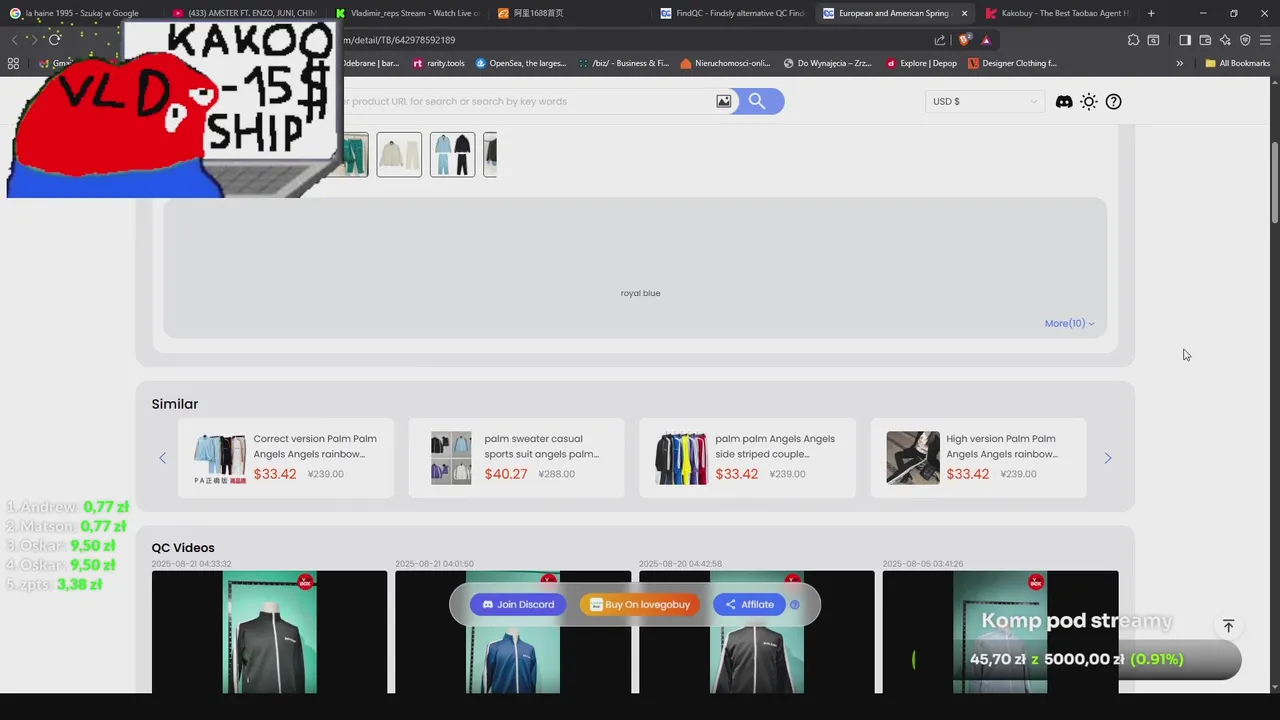Screen dimensions: 1280x720
Task: Switch to the AMSTER FT. ENZO YouTube tab
Action: (245, 13)
